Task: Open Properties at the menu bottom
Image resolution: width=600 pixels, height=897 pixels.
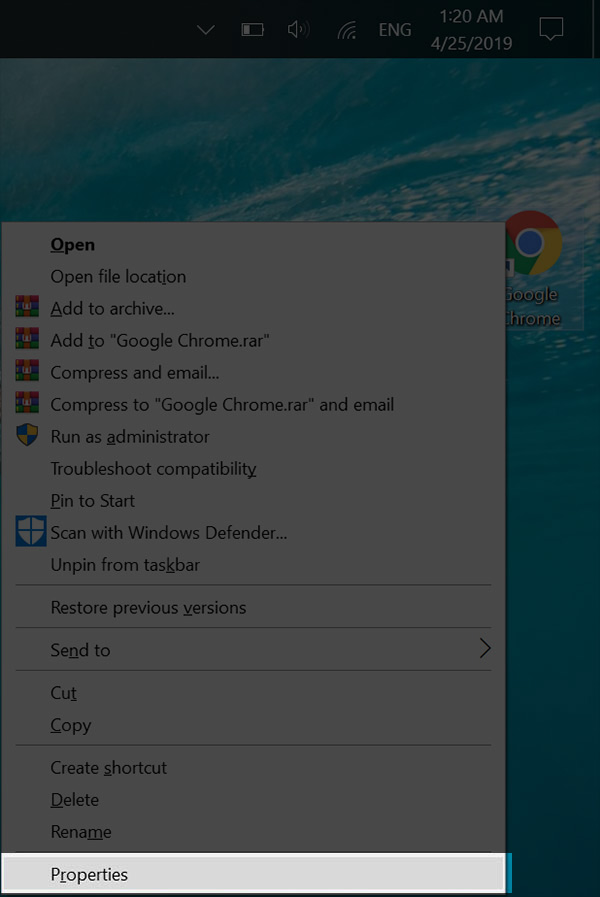Action: click(x=253, y=874)
